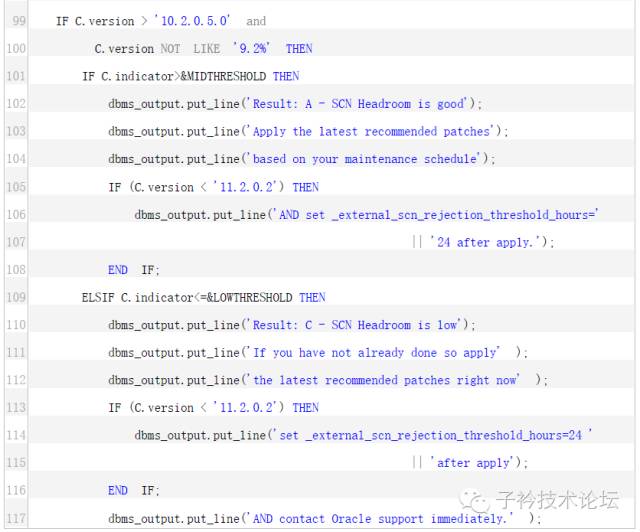The image size is (640, 532).
Task: Click 'based on your maintenance schedule' string
Action: [x=364, y=159]
